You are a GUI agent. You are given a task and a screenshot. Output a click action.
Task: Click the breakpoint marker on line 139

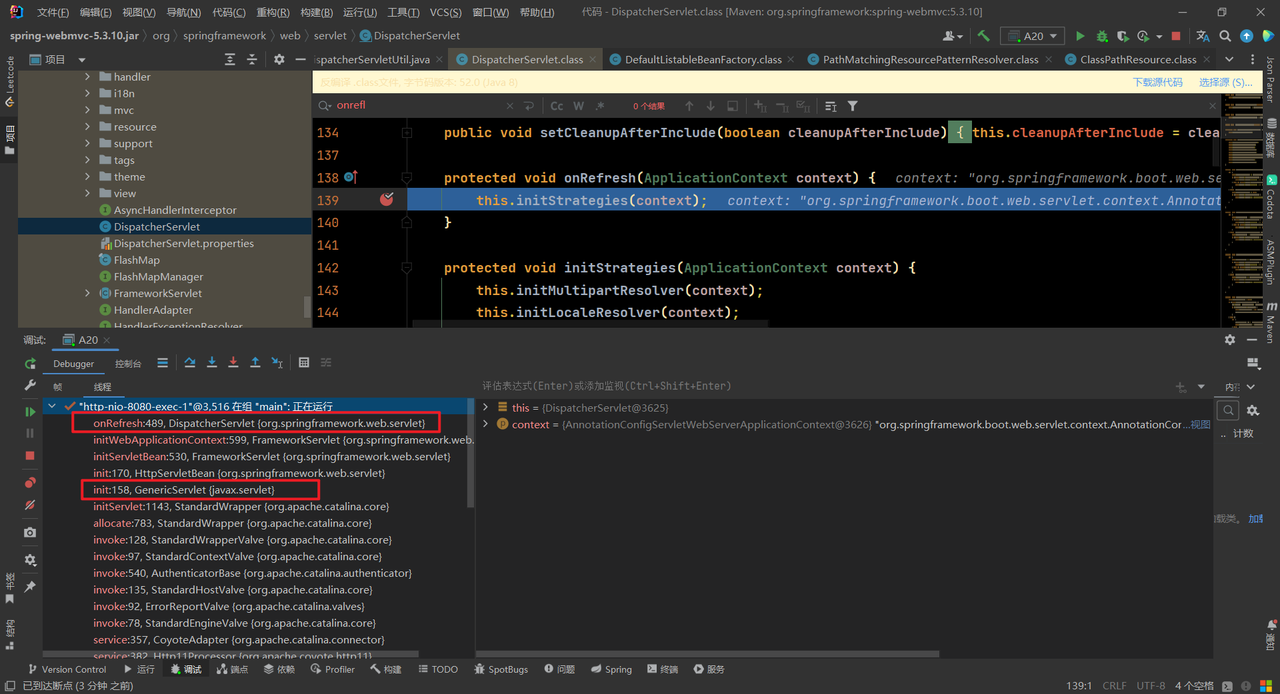[x=387, y=200]
